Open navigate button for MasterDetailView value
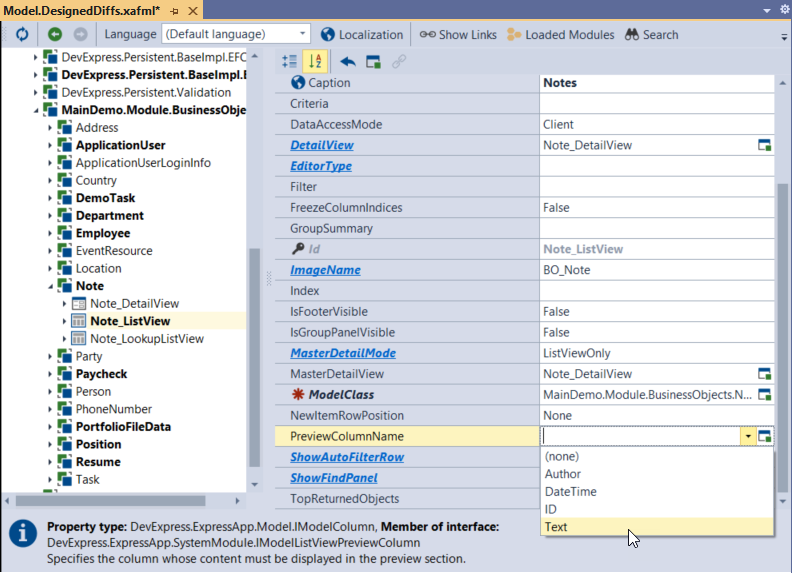Viewport: 792px width, 573px height. [765, 374]
